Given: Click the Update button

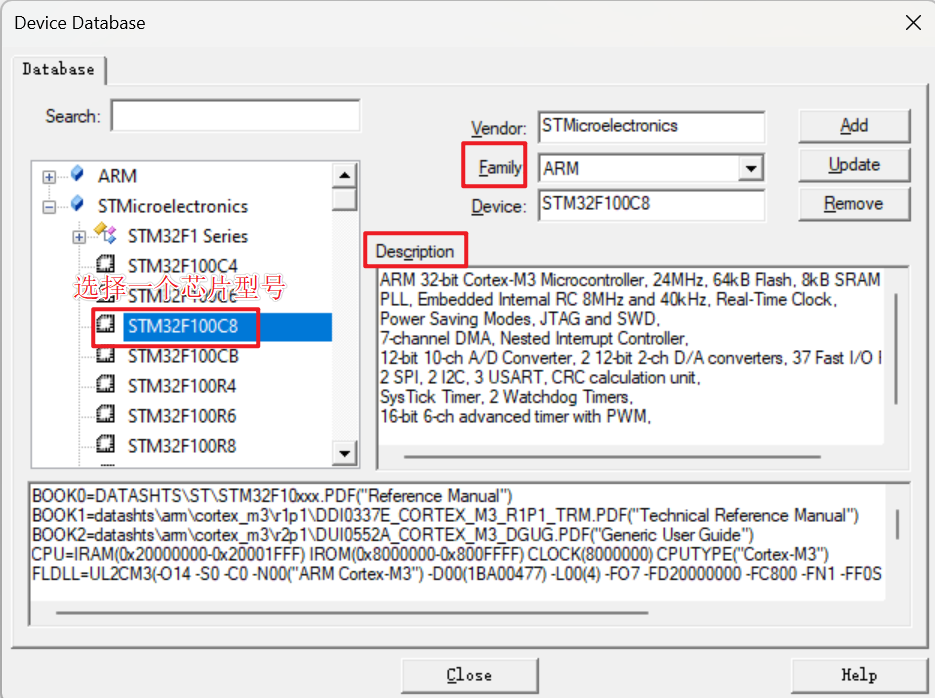Looking at the screenshot, I should pos(854,165).
